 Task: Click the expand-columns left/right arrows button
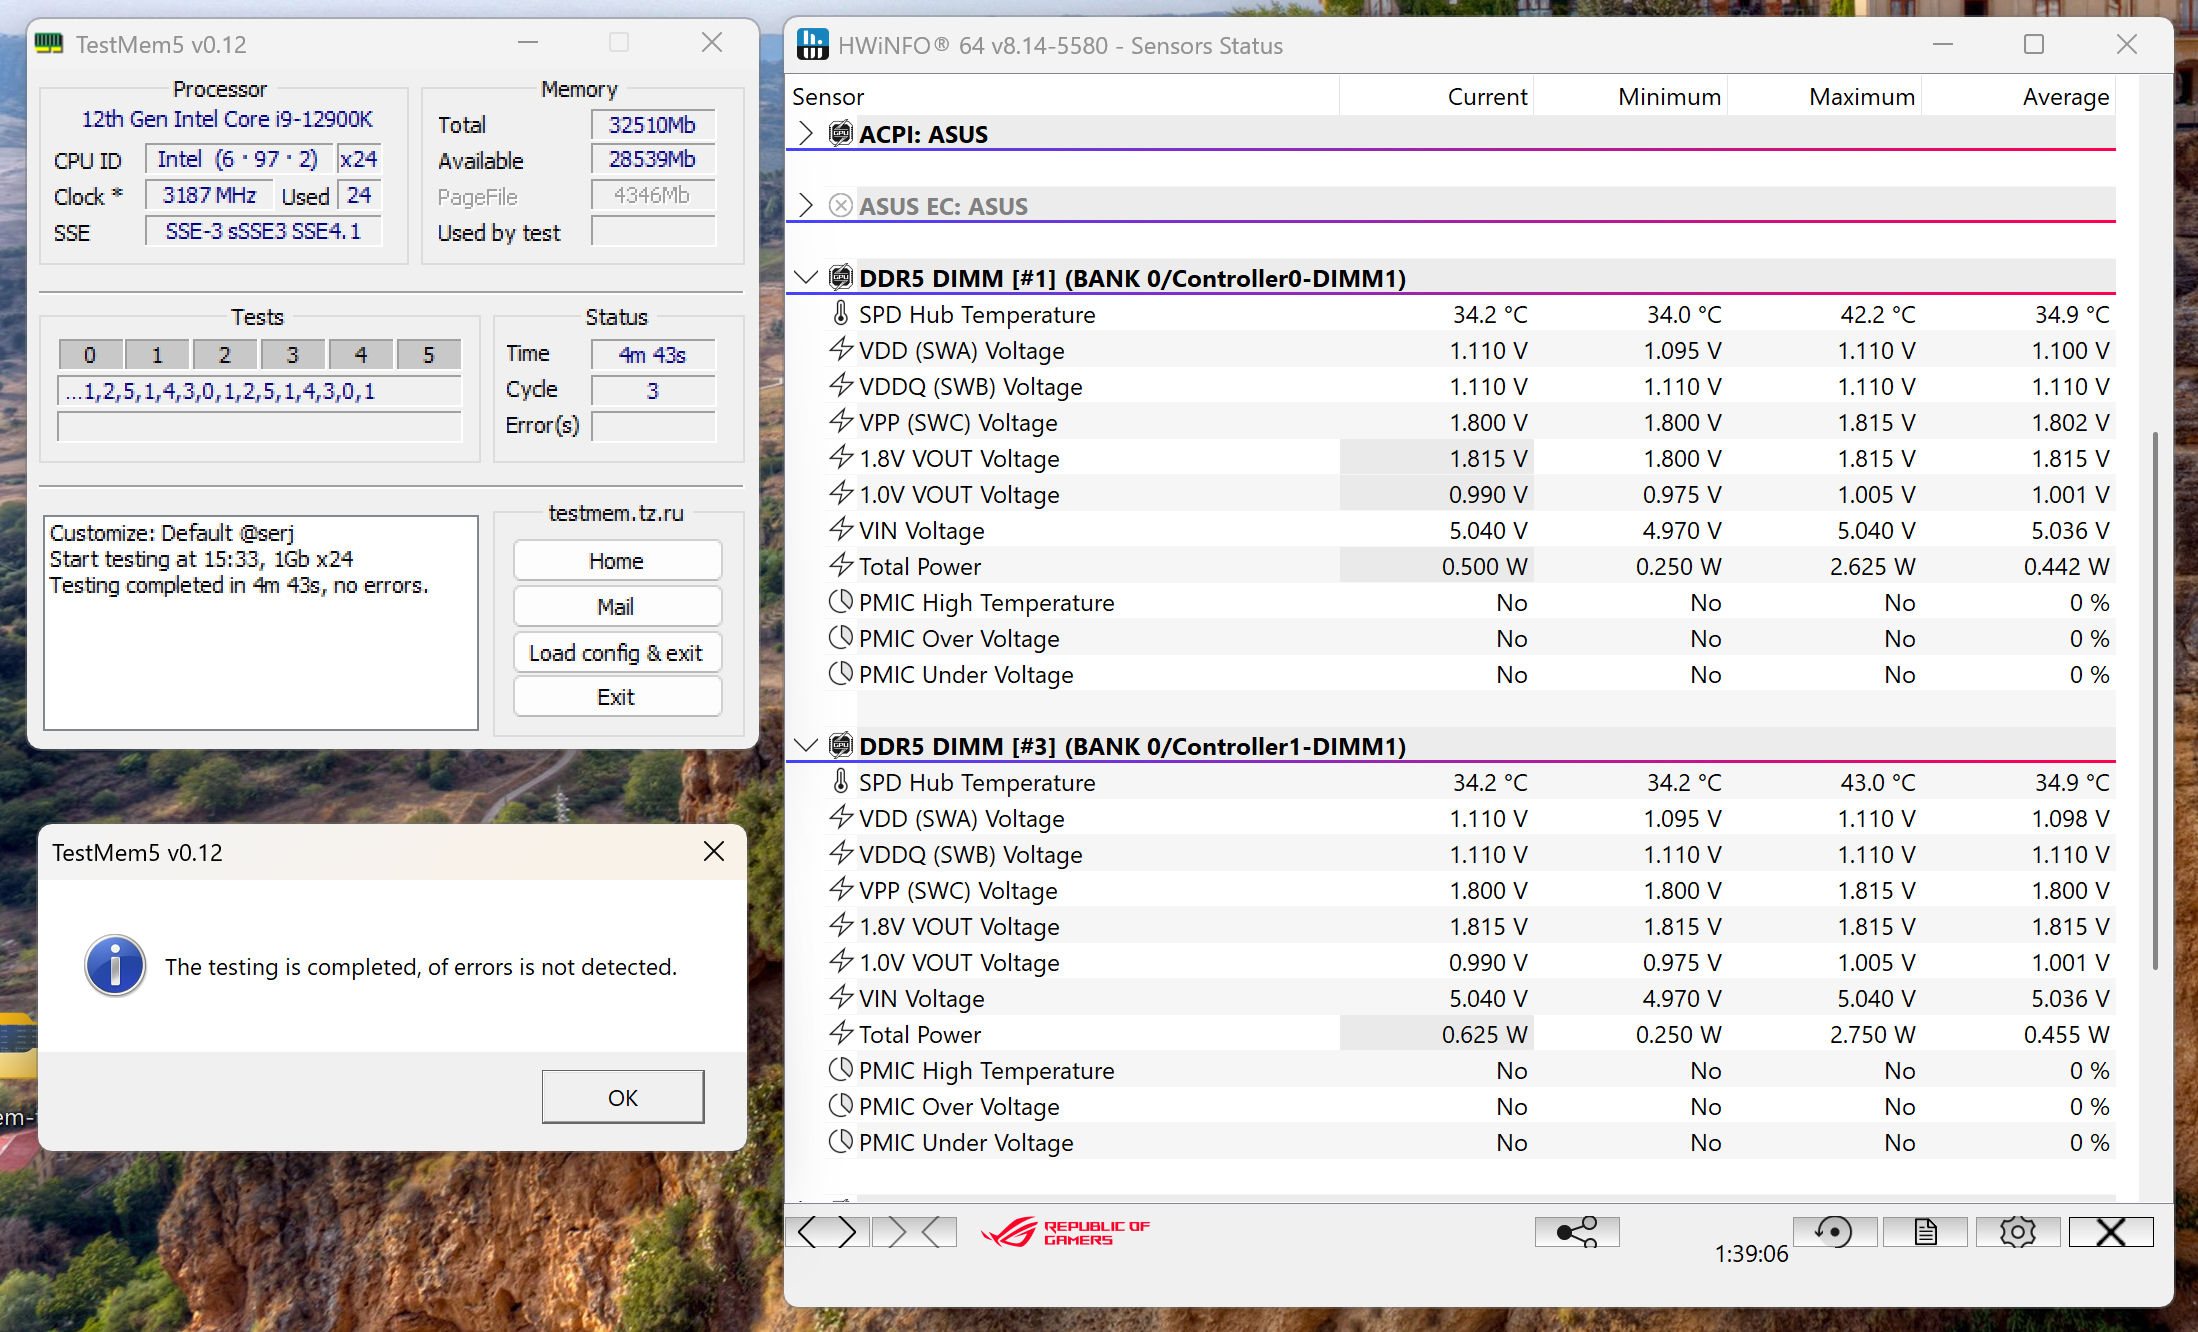(x=828, y=1232)
